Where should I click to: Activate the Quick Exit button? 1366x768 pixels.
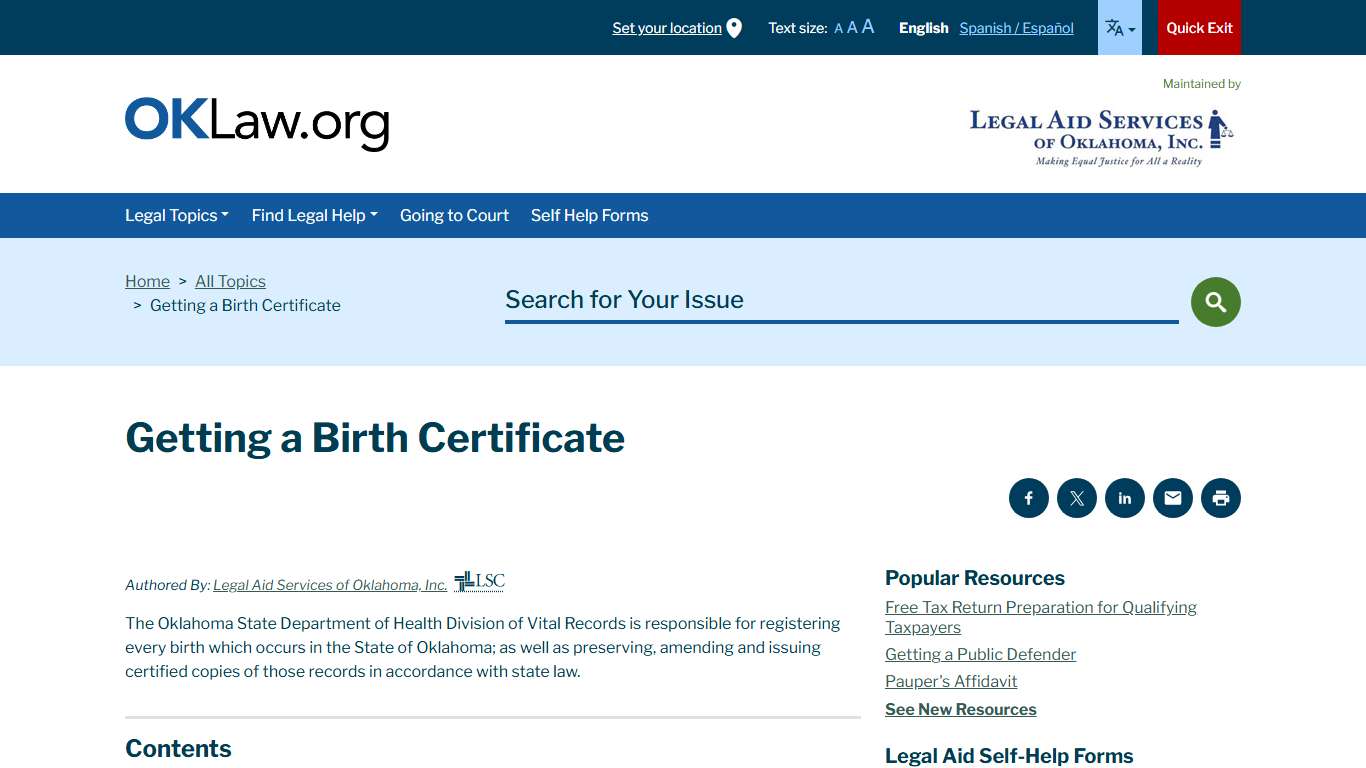click(x=1199, y=27)
